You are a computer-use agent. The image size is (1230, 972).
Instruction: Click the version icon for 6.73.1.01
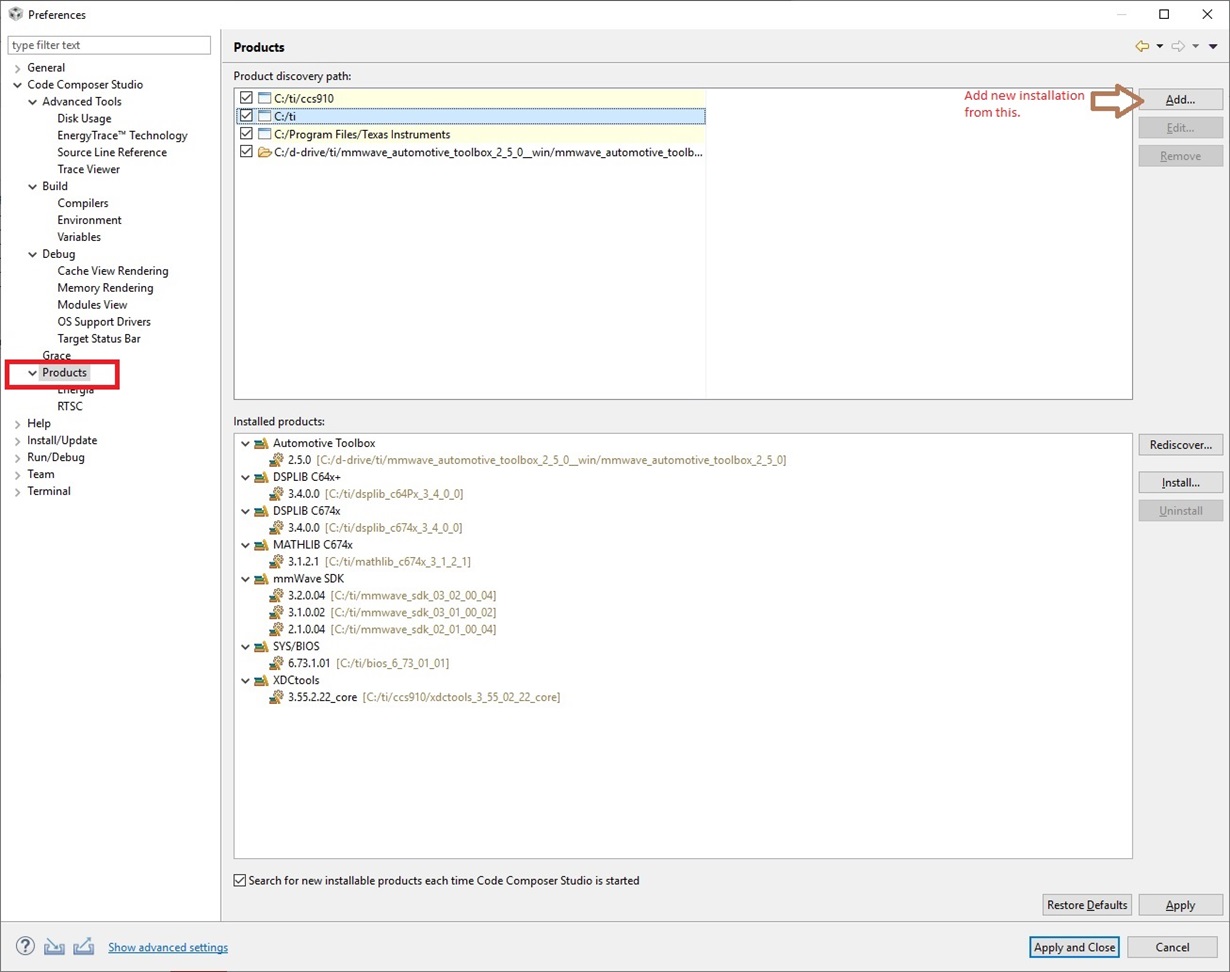click(x=277, y=664)
